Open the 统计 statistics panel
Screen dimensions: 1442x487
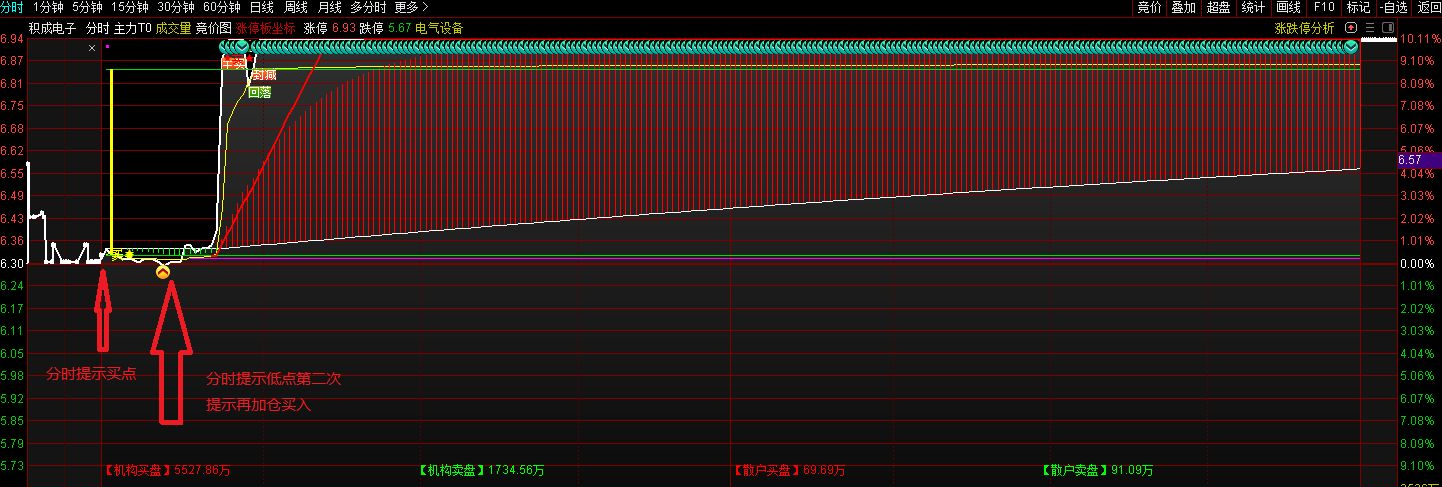pyautogui.click(x=1253, y=7)
